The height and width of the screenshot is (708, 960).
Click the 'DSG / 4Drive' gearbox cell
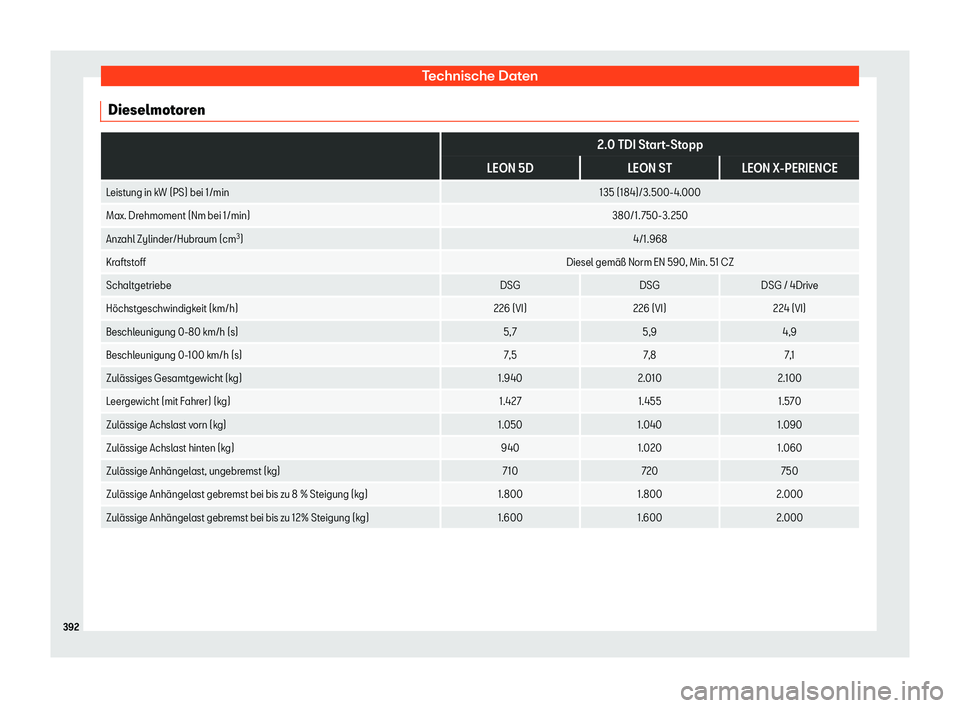[789, 285]
